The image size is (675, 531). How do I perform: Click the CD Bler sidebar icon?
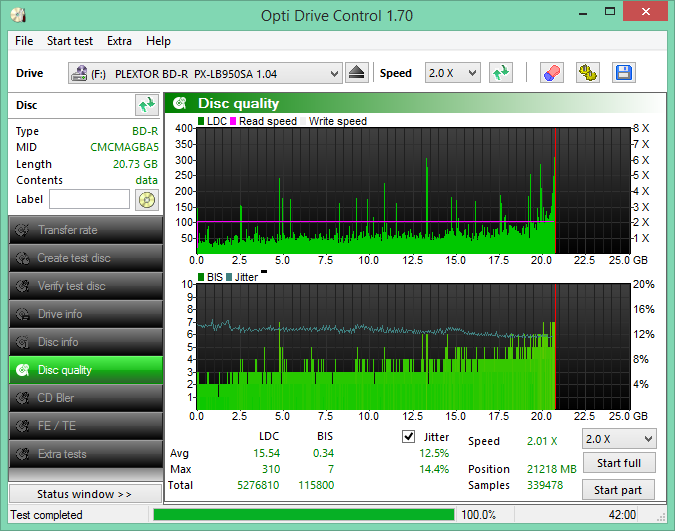[22, 398]
